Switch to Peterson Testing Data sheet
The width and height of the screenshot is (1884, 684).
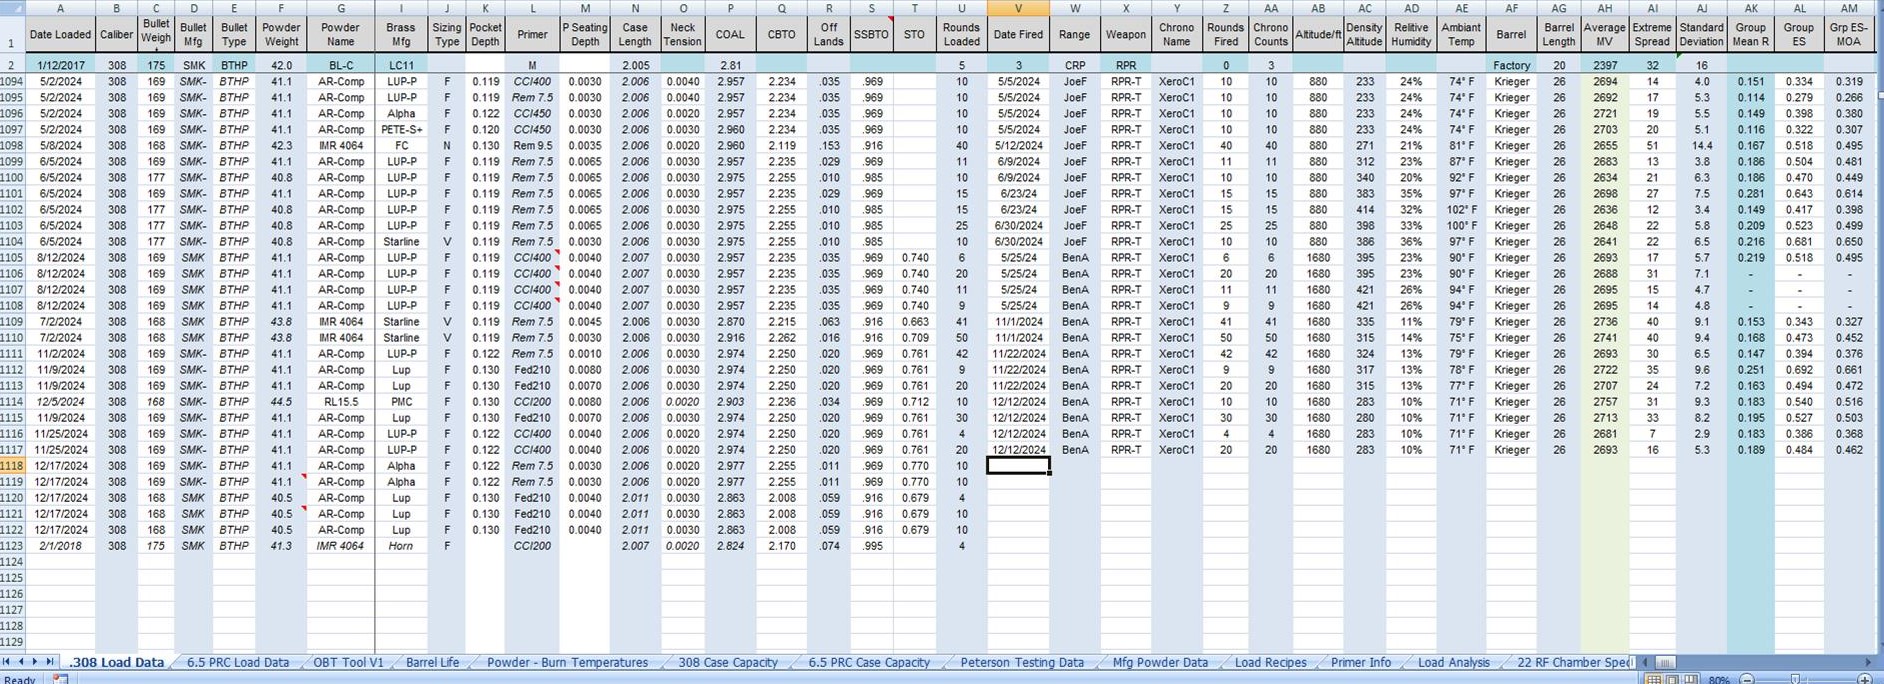[1022, 662]
